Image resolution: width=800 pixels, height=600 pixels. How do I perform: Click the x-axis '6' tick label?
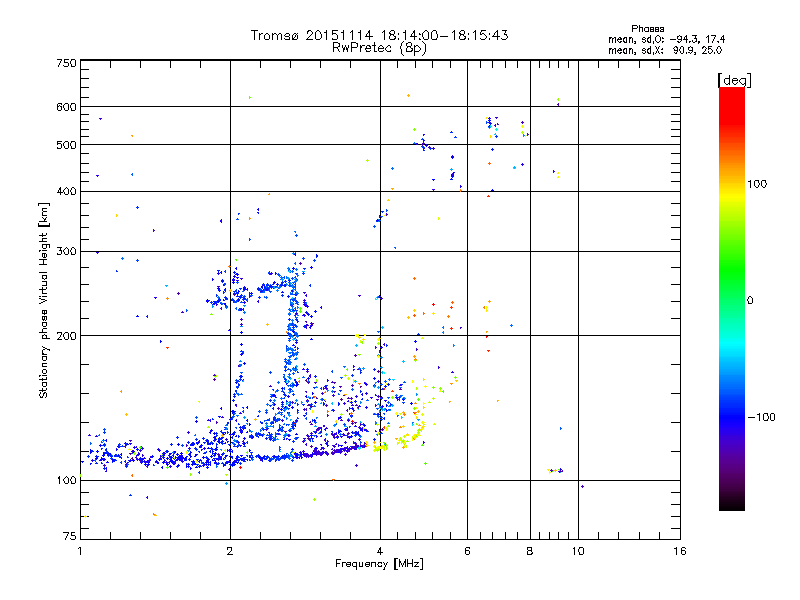tap(467, 551)
